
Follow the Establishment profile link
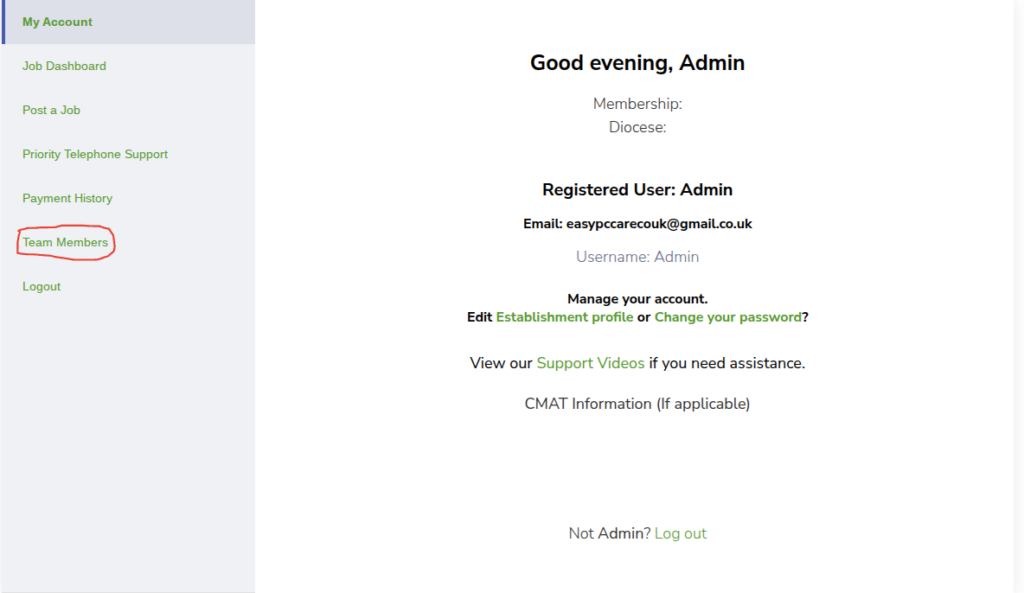click(564, 317)
